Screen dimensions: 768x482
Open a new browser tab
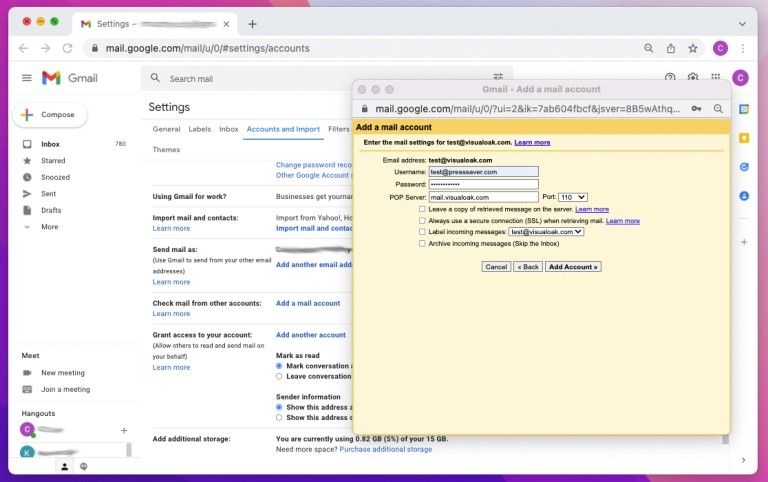coord(252,24)
